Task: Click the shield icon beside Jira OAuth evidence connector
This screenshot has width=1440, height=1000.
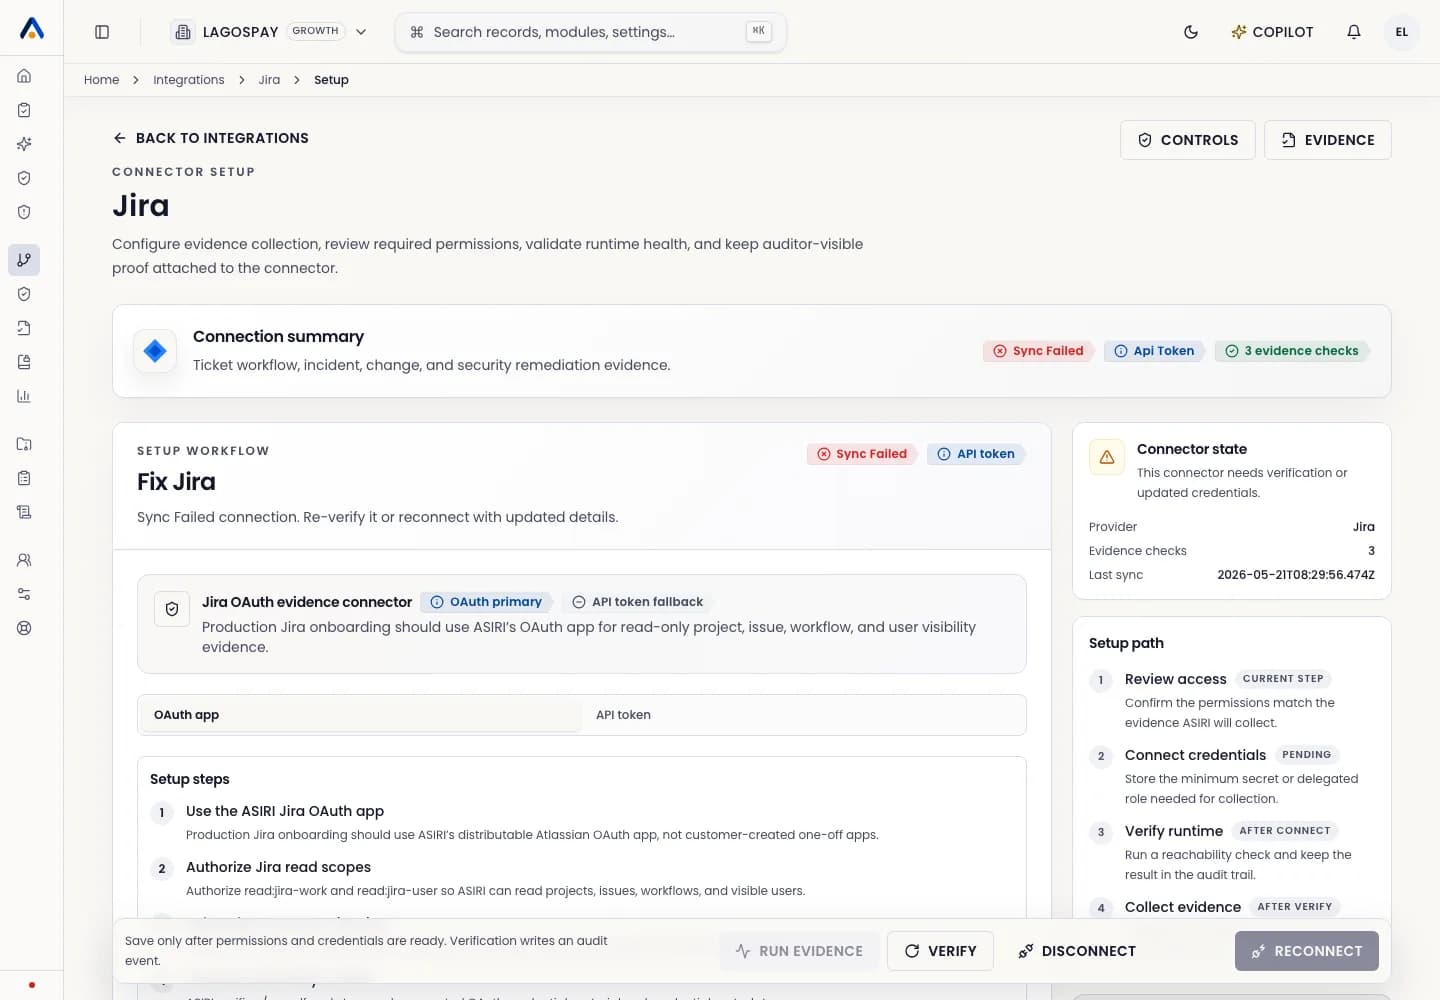Action: click(172, 609)
